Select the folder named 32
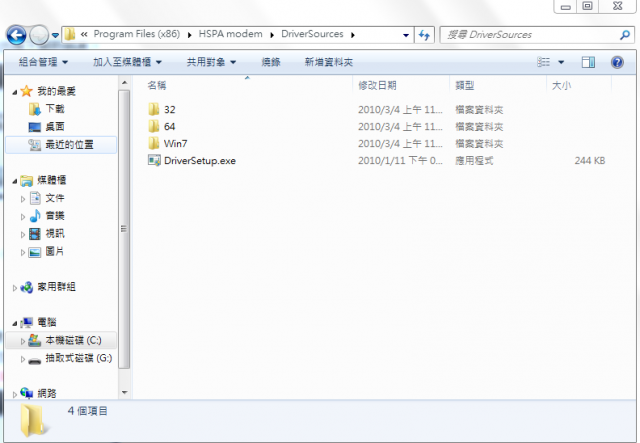This screenshot has width=640, height=443. click(169, 109)
